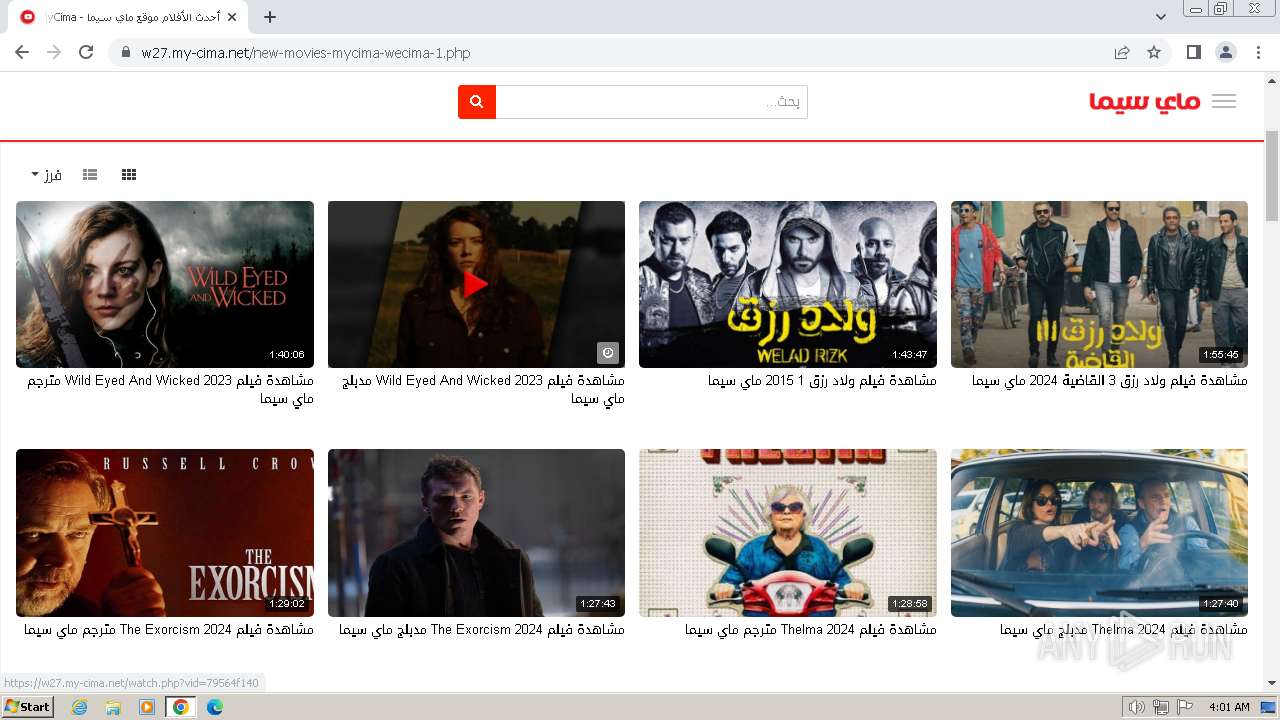
Task: Launch Internet Explorer from taskbar
Action: click(x=79, y=707)
